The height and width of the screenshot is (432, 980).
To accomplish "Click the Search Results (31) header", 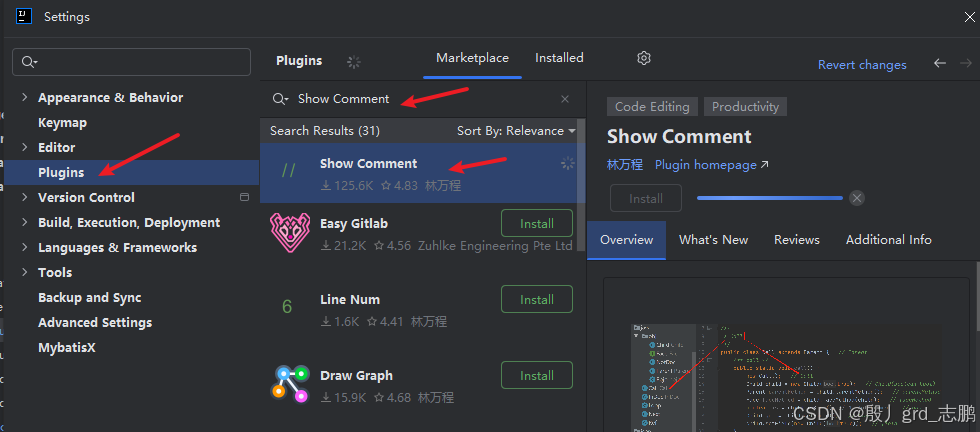I will 324,131.
